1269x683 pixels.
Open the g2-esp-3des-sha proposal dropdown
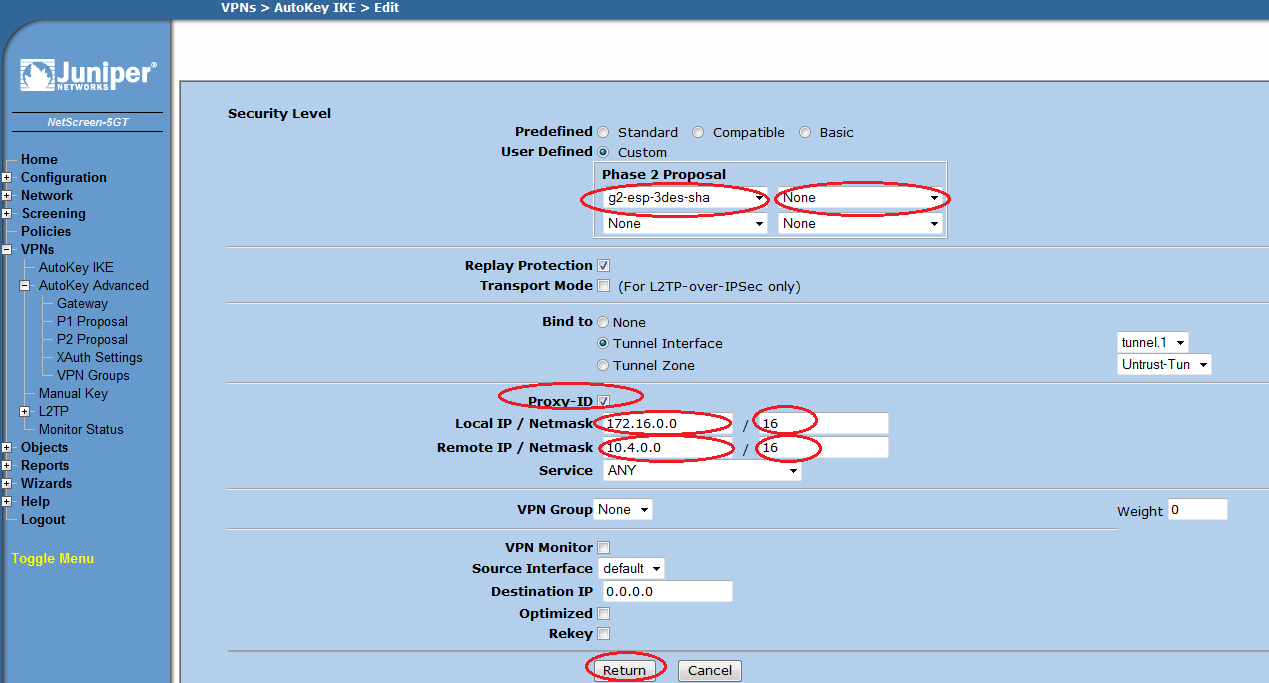[686, 198]
